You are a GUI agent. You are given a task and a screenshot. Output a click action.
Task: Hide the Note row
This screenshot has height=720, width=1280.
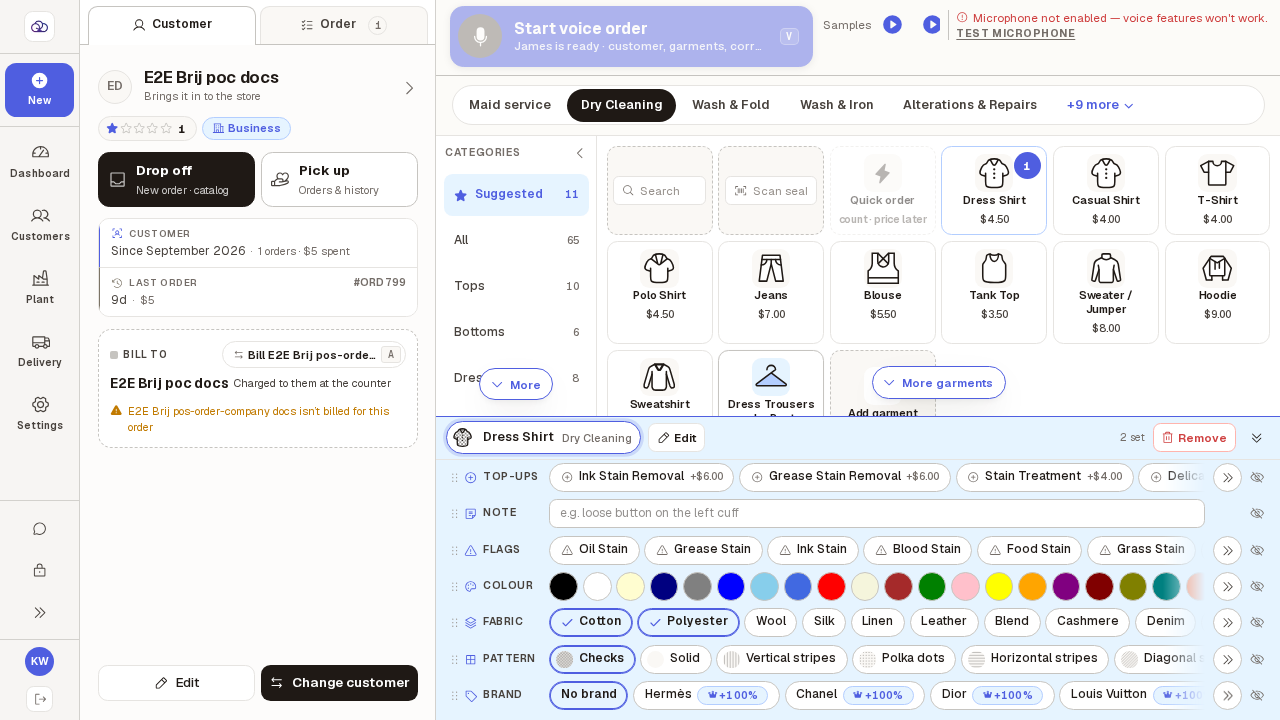click(x=1258, y=514)
